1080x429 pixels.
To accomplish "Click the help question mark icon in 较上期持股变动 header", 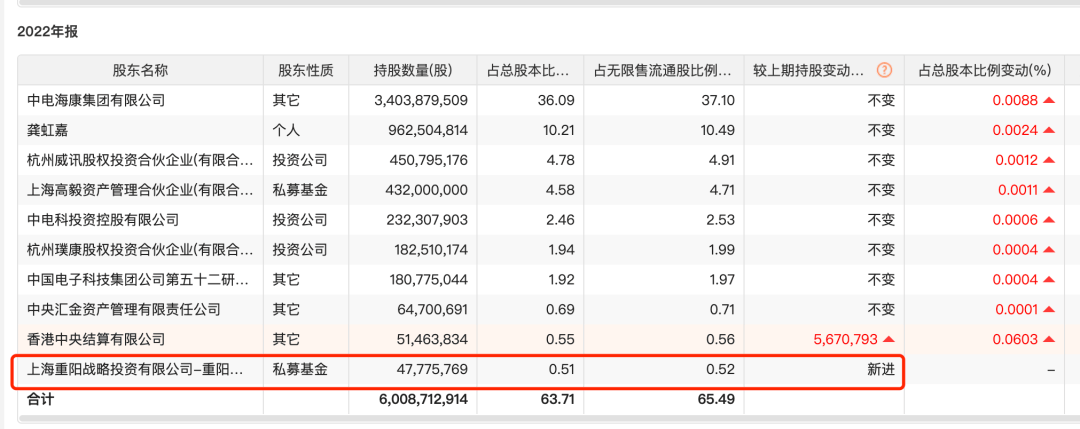I will [884, 70].
